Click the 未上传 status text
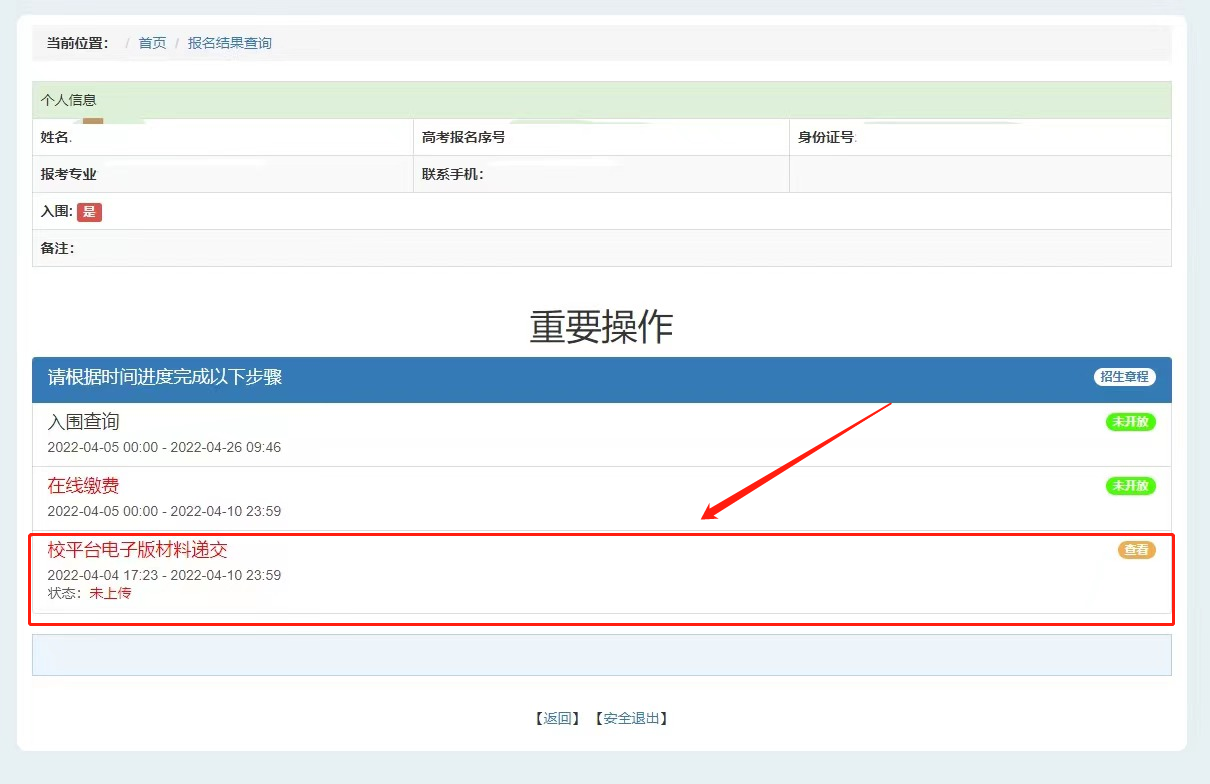 110,593
